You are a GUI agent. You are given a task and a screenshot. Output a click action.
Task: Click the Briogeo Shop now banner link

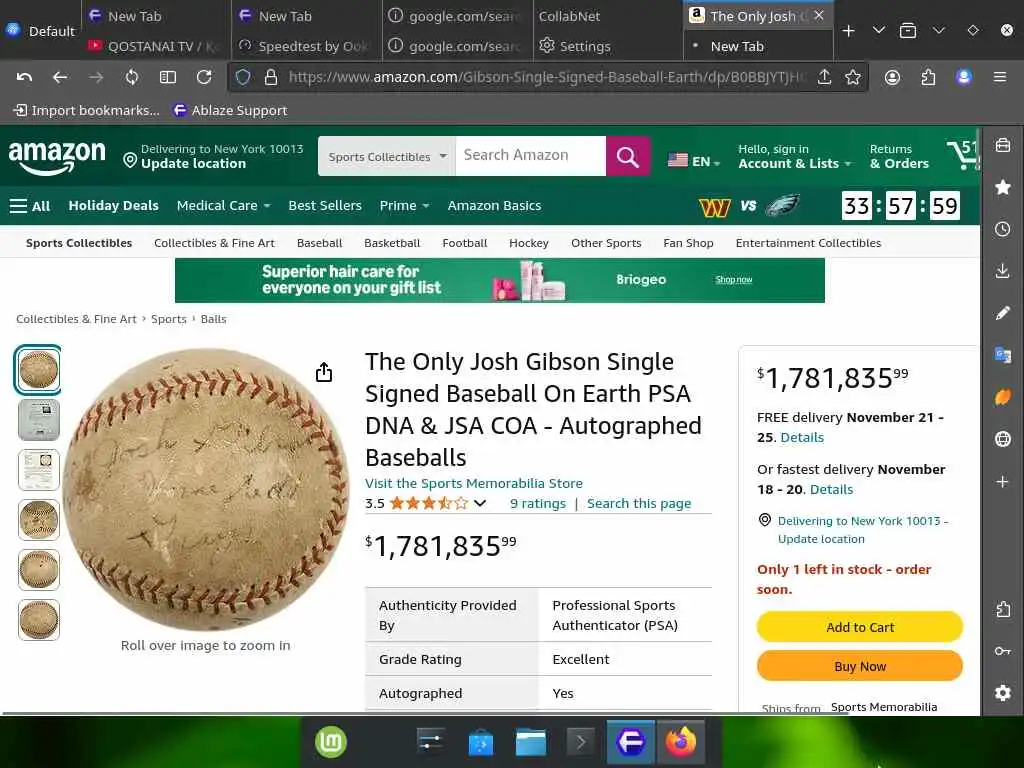pos(733,280)
